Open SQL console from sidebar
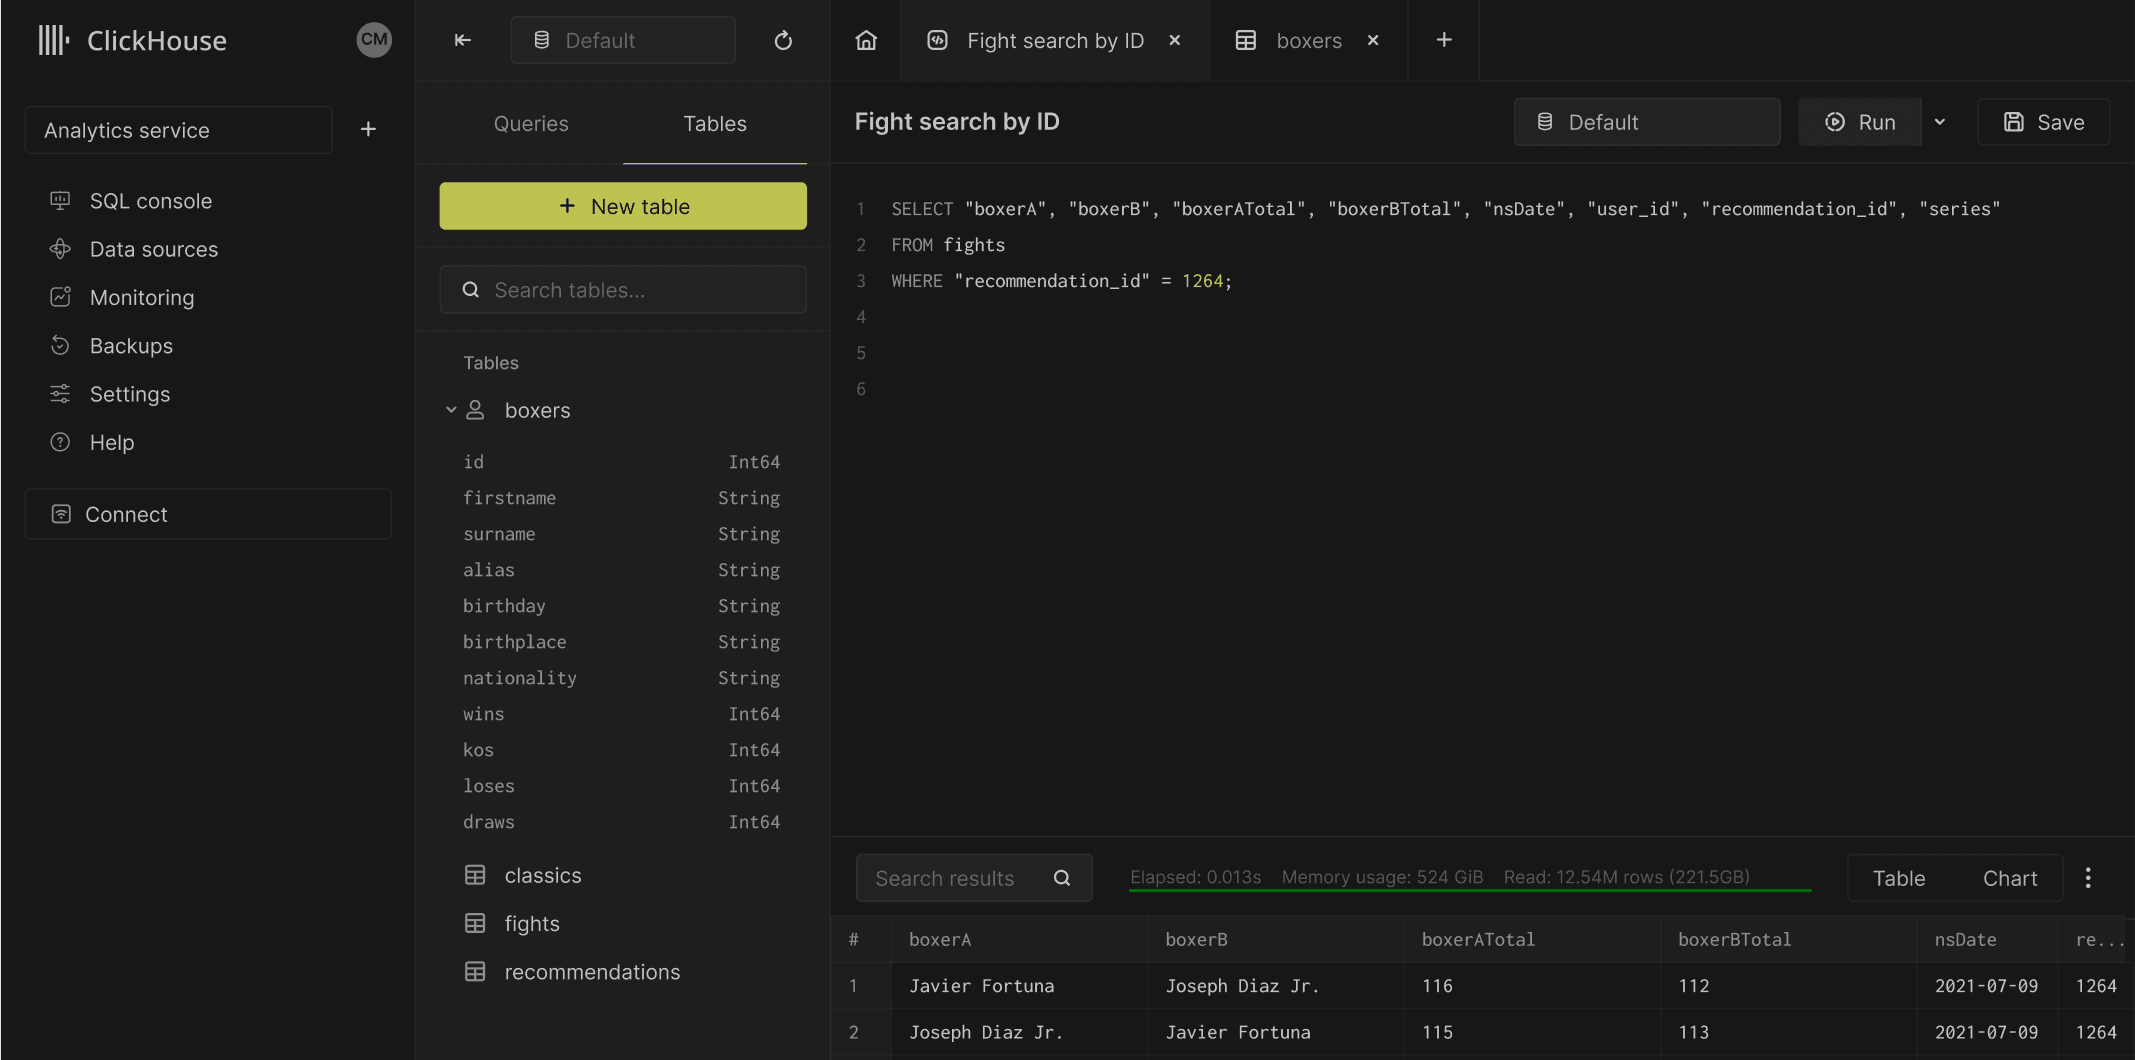 tap(151, 201)
